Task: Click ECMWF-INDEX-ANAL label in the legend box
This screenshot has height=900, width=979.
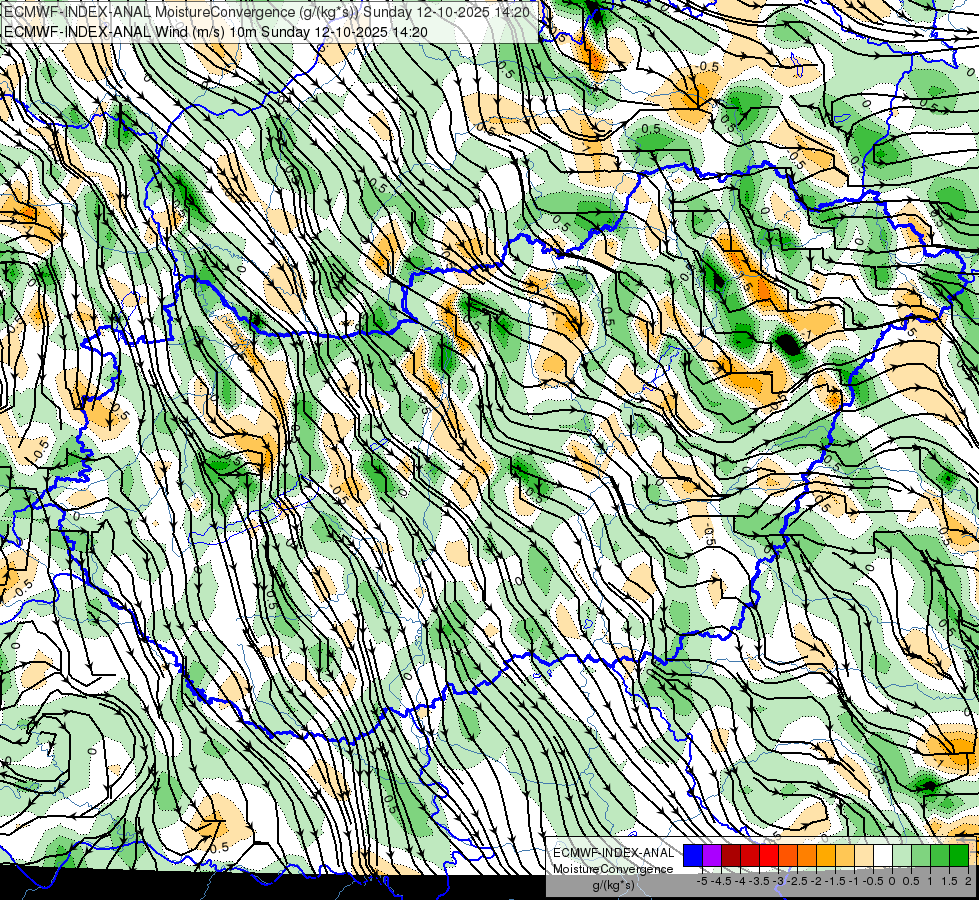Action: [613, 853]
